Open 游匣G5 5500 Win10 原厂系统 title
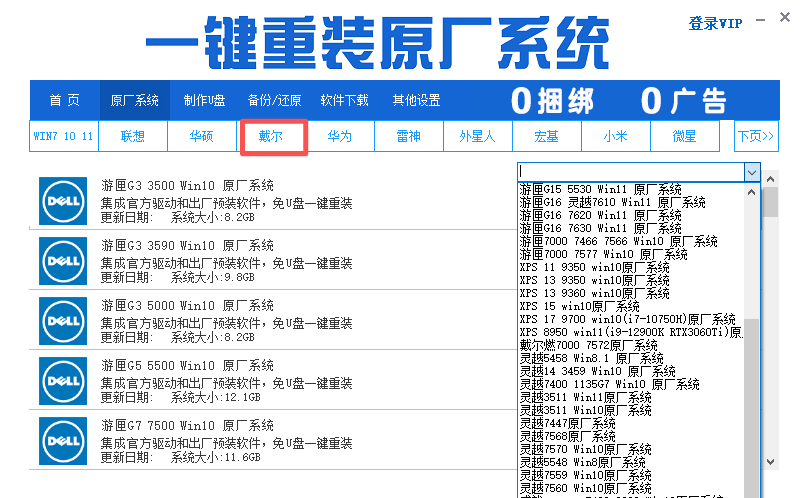This screenshot has width=808, height=498. [187, 365]
